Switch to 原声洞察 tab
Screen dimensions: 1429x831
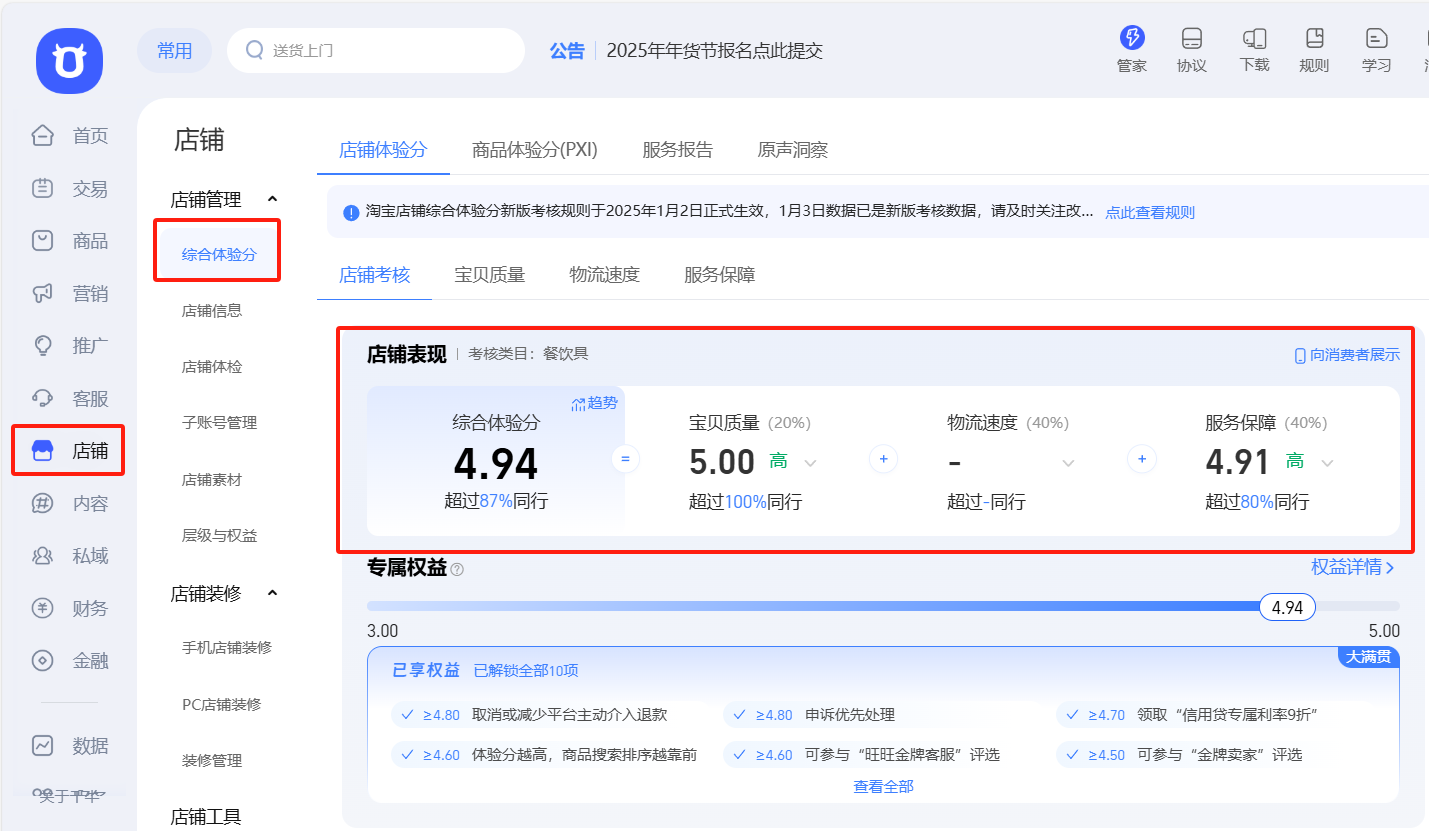(x=793, y=150)
